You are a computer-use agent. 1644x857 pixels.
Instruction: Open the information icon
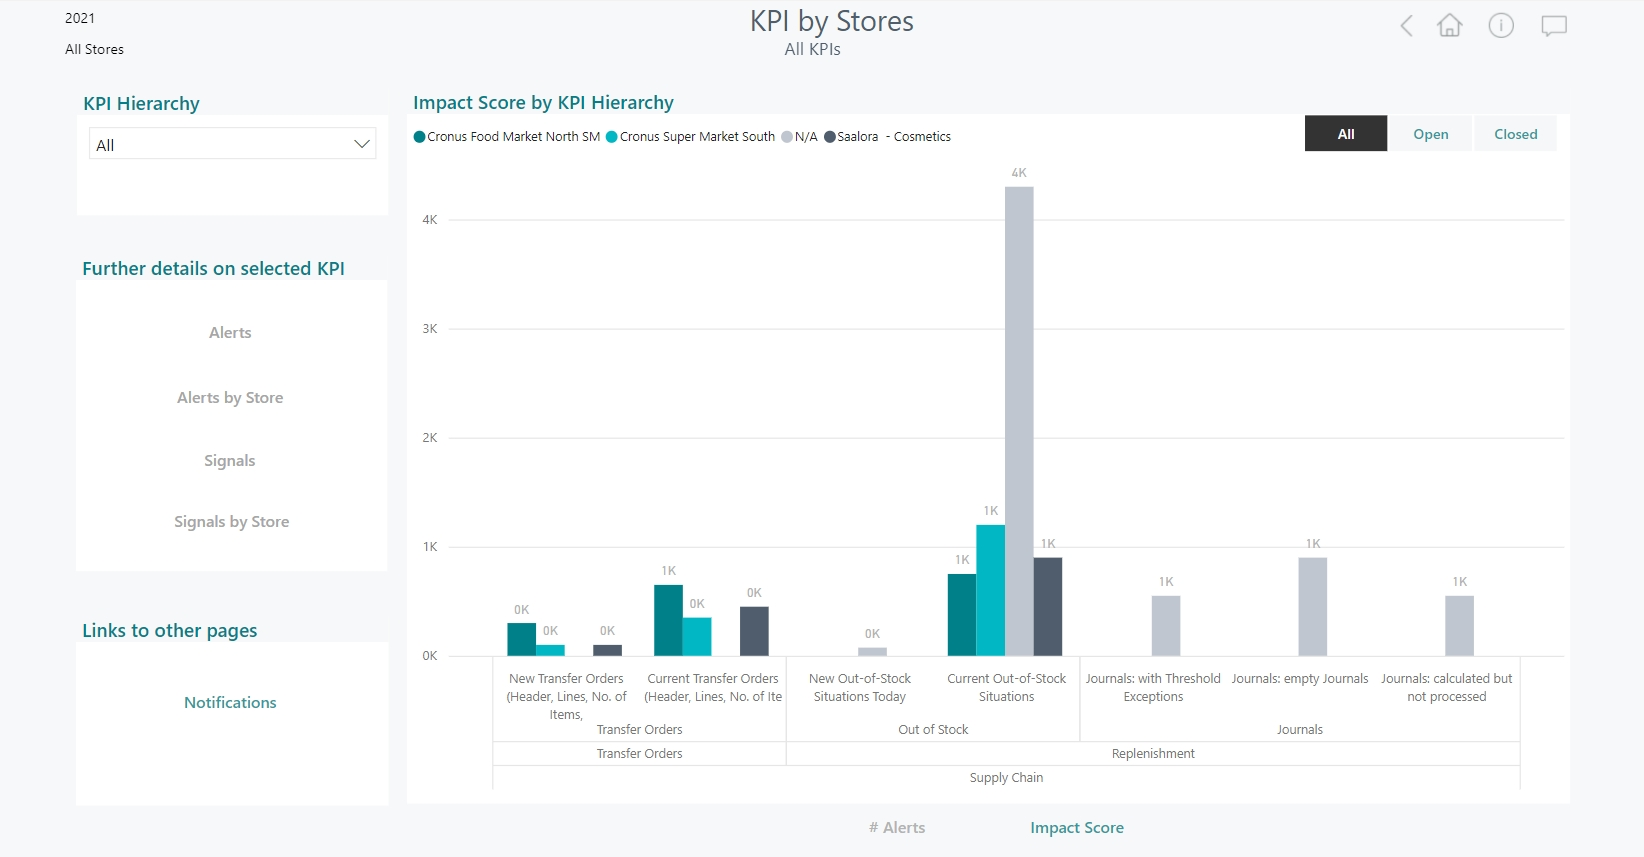tap(1501, 26)
